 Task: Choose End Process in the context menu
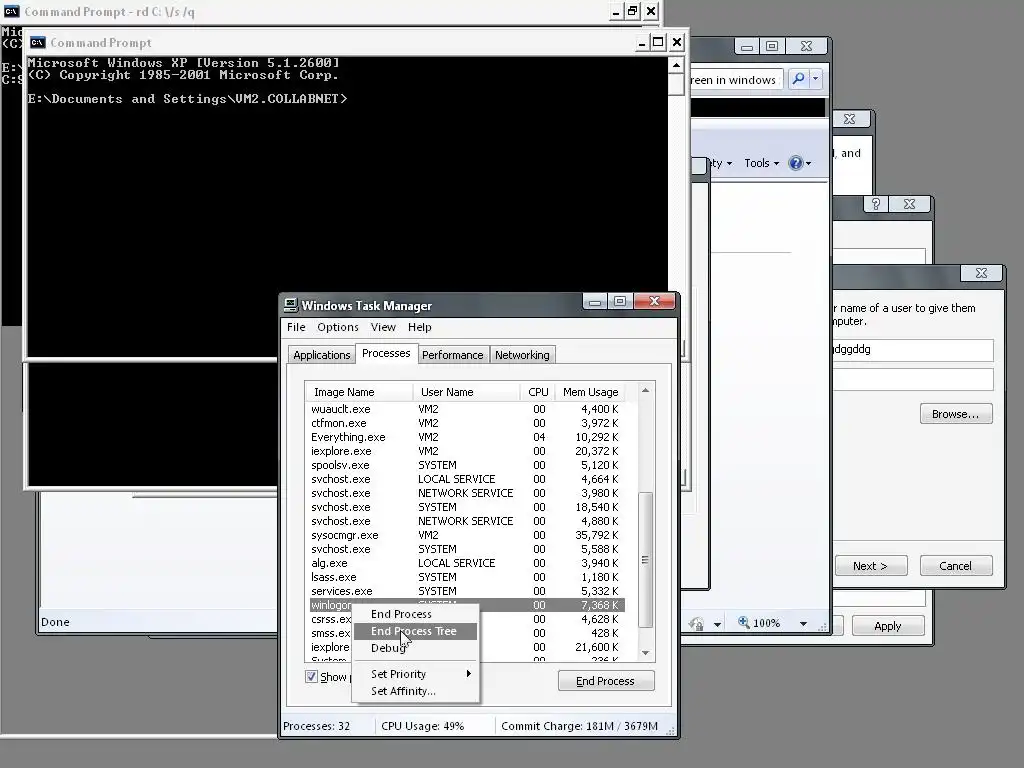(415, 614)
